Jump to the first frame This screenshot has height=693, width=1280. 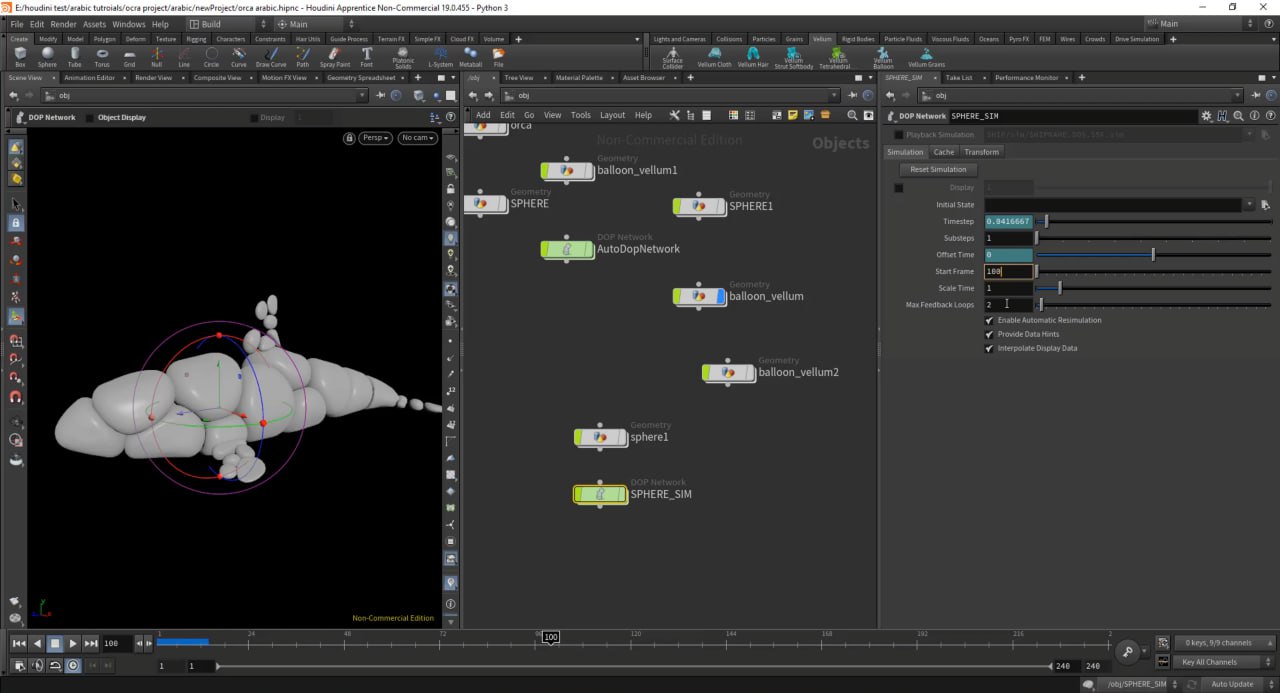pos(18,643)
